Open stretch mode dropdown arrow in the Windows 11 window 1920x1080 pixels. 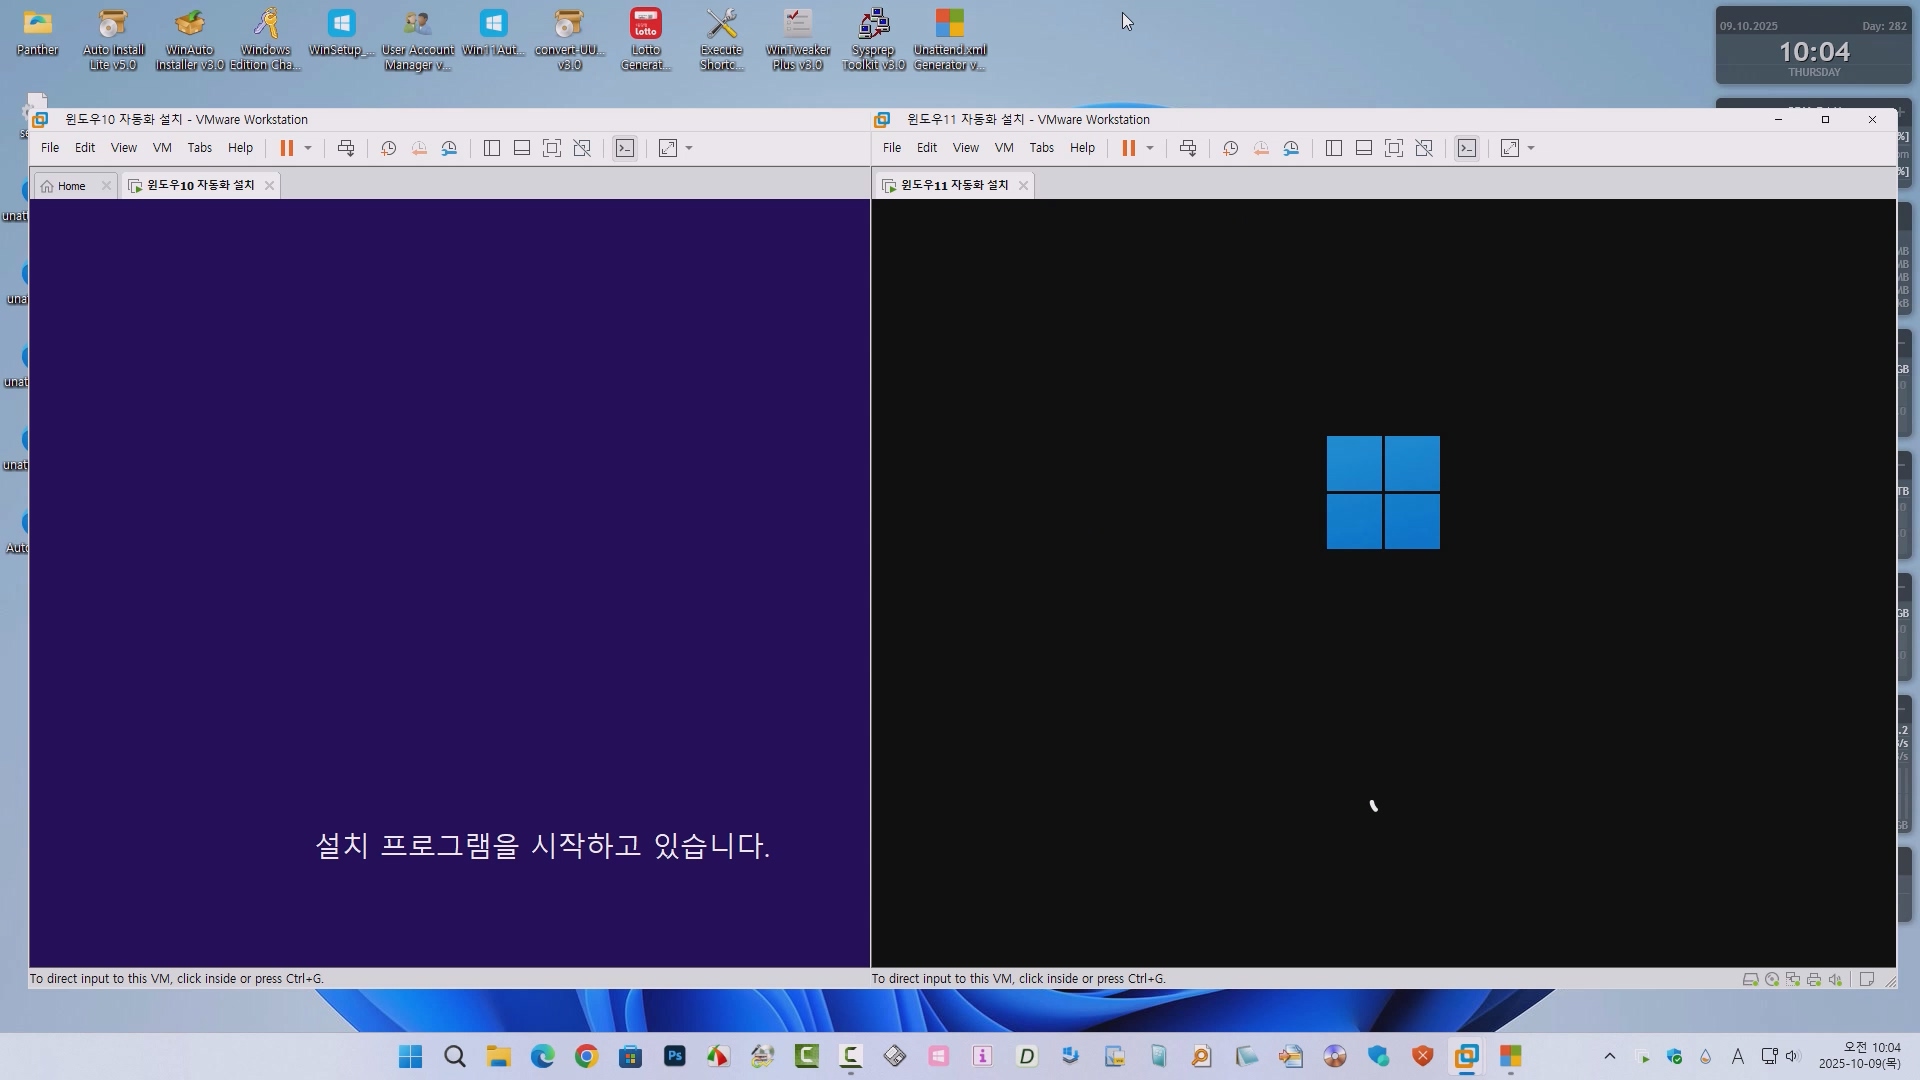[x=1531, y=148]
